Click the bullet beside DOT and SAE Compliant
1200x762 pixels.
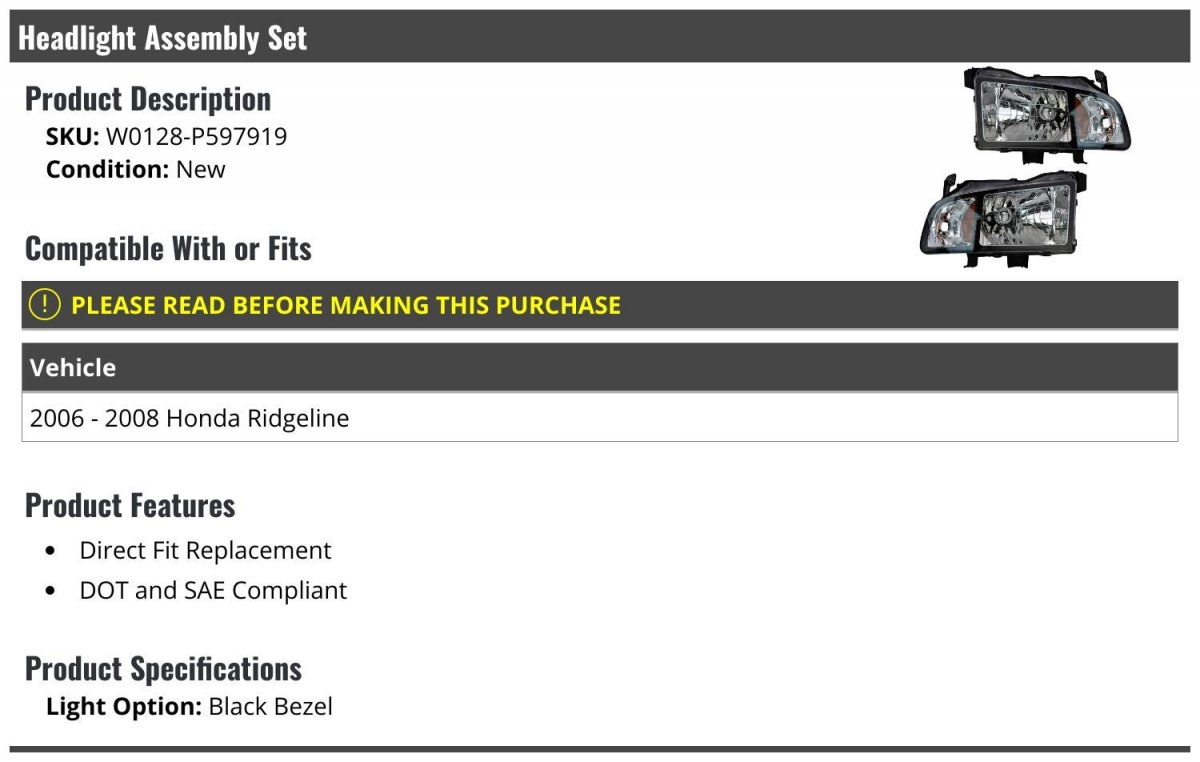pyautogui.click(x=52, y=591)
